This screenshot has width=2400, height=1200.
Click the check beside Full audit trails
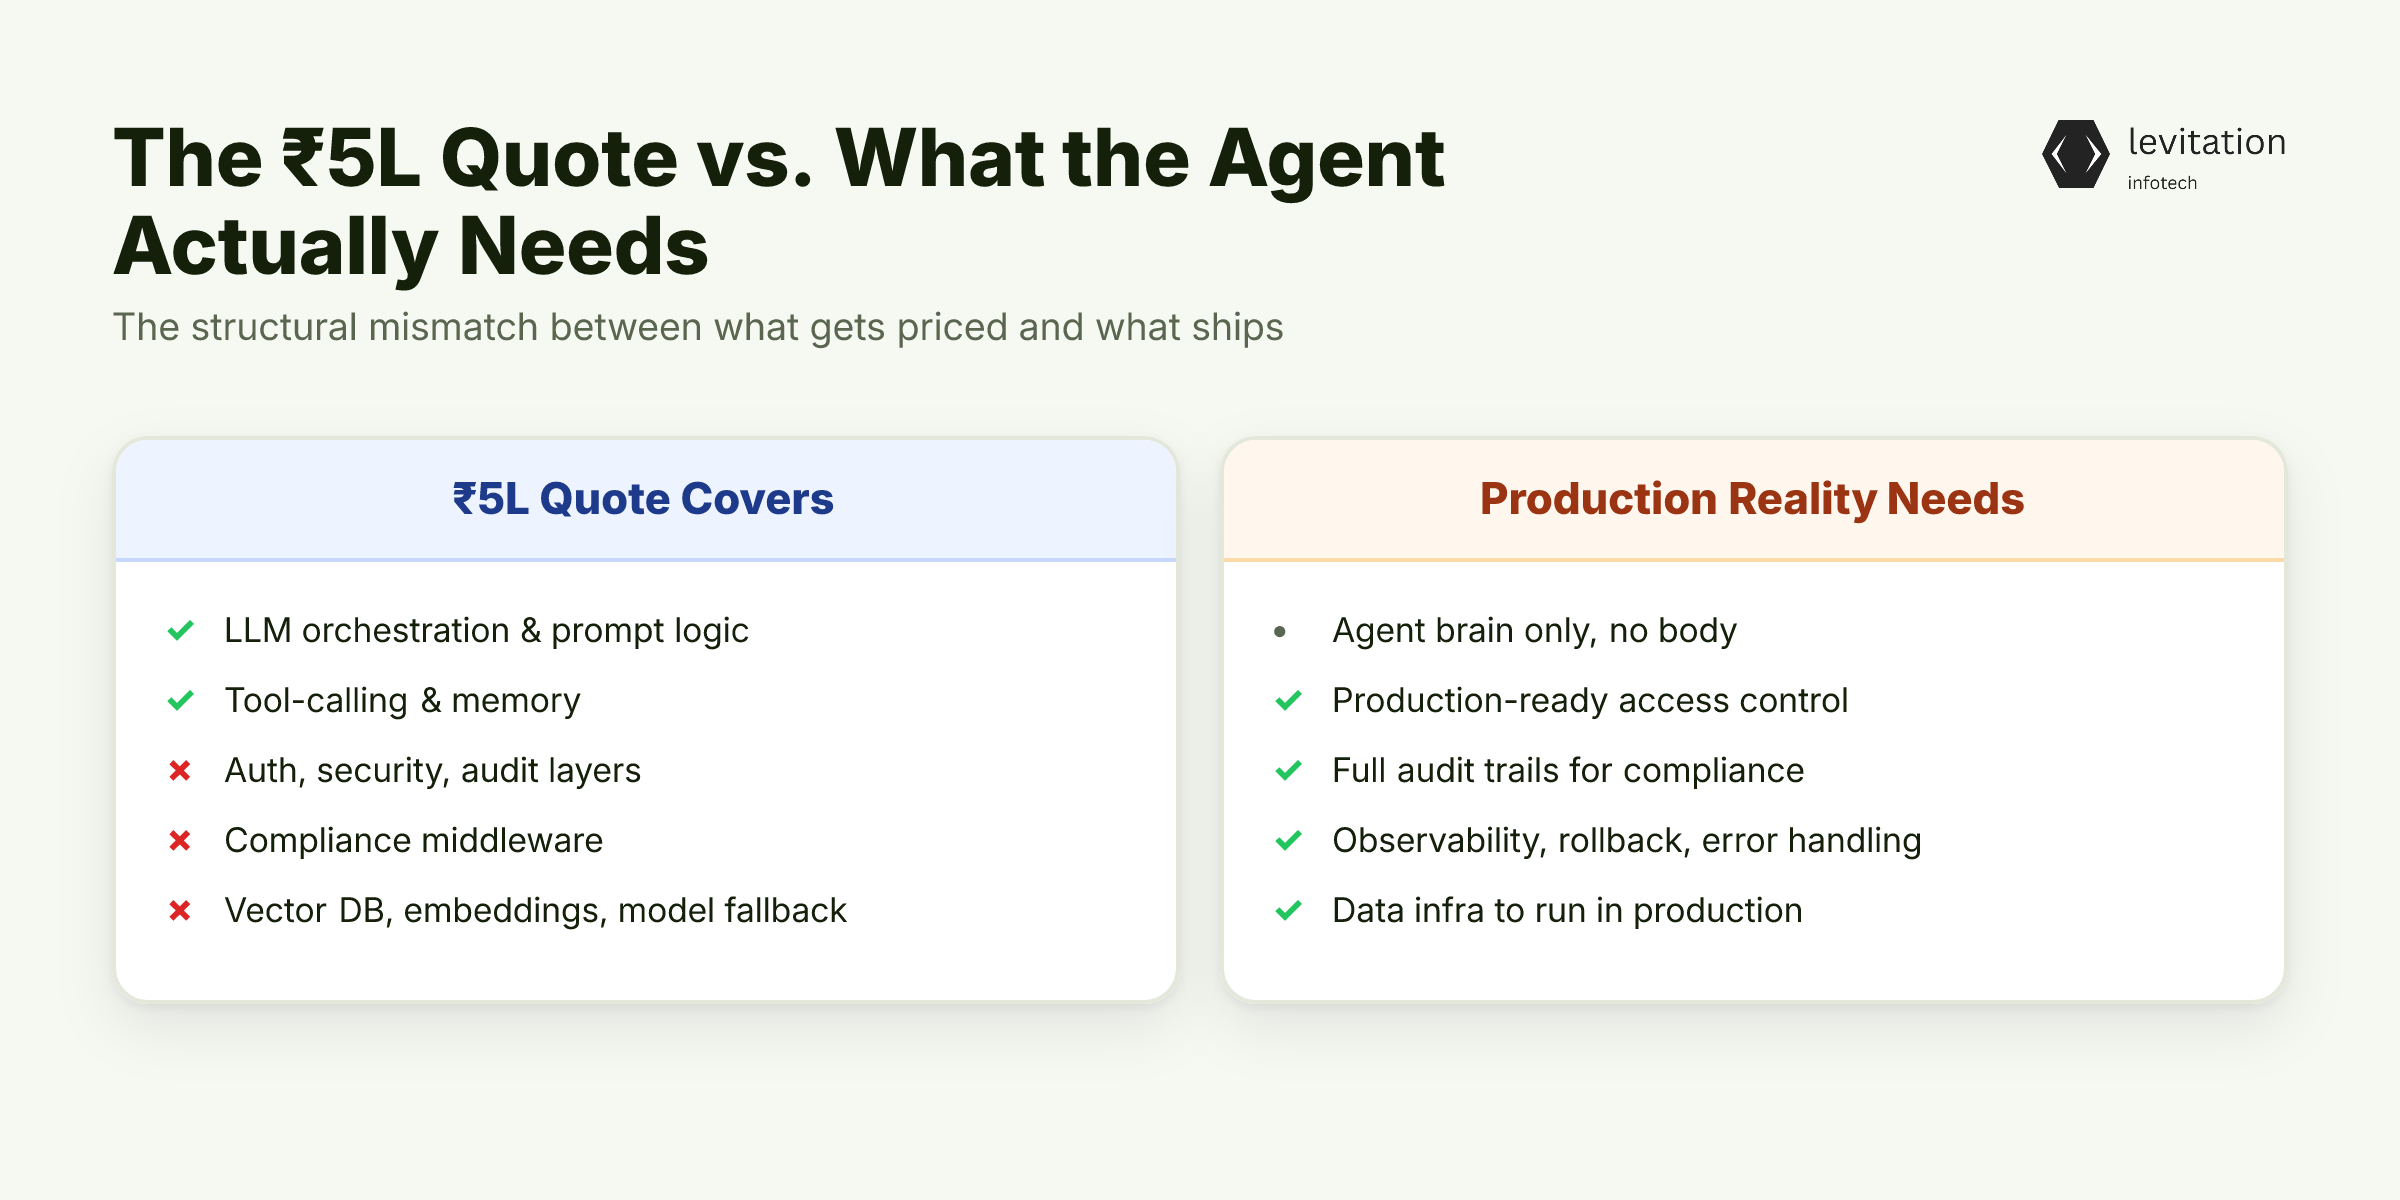(1288, 771)
